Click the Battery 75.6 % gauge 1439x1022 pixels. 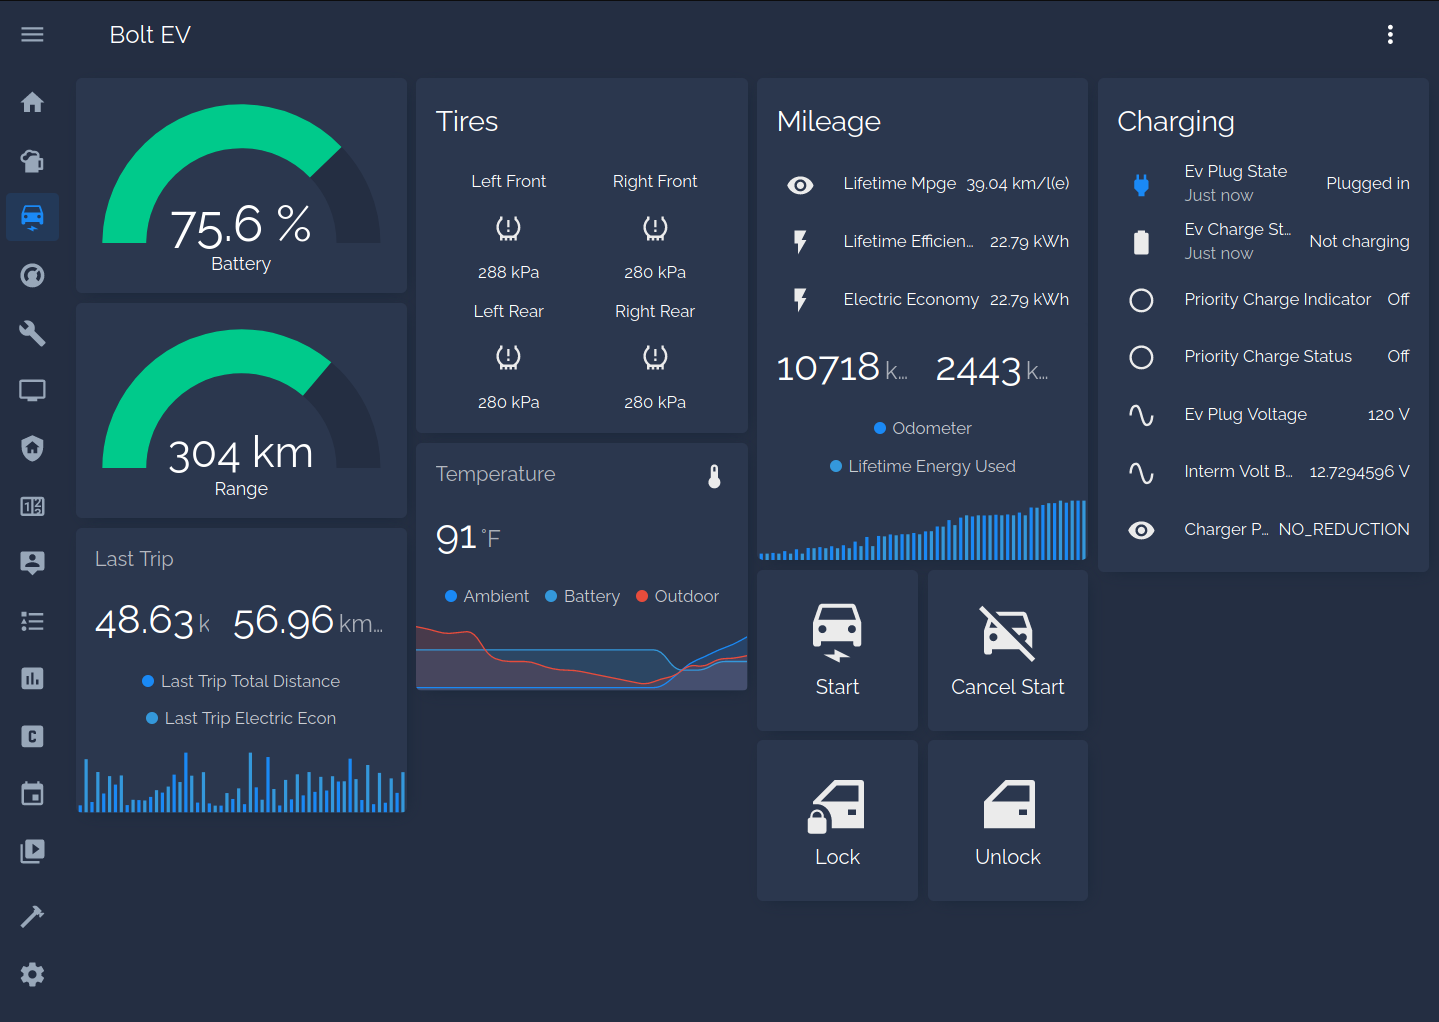[x=241, y=186]
